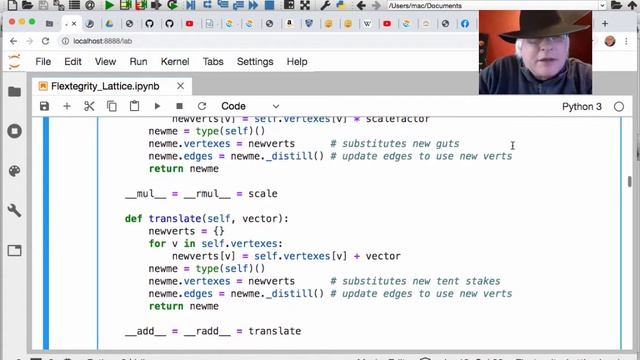Reload the localhost page

(x=45, y=41)
